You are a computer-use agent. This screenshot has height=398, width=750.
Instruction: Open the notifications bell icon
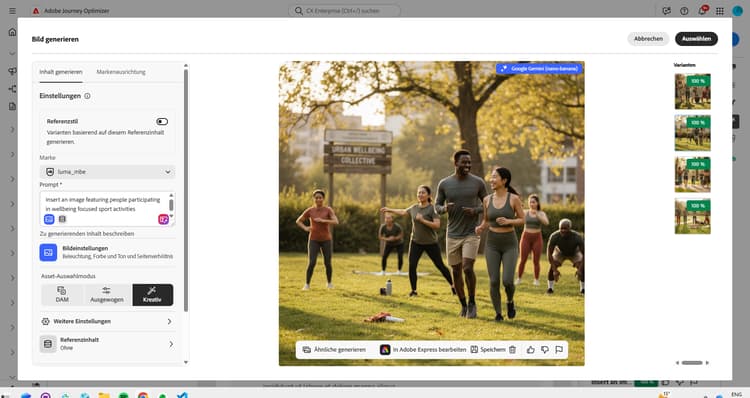click(702, 11)
